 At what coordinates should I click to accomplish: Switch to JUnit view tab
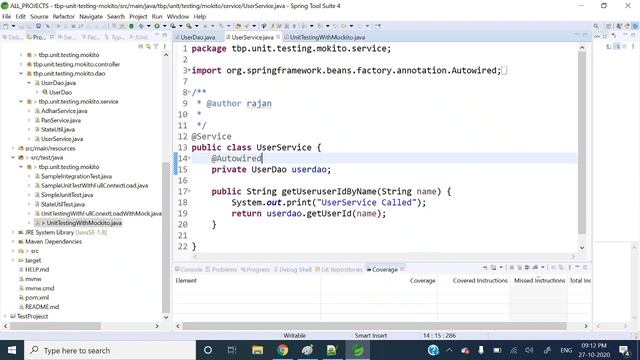click(x=139, y=37)
